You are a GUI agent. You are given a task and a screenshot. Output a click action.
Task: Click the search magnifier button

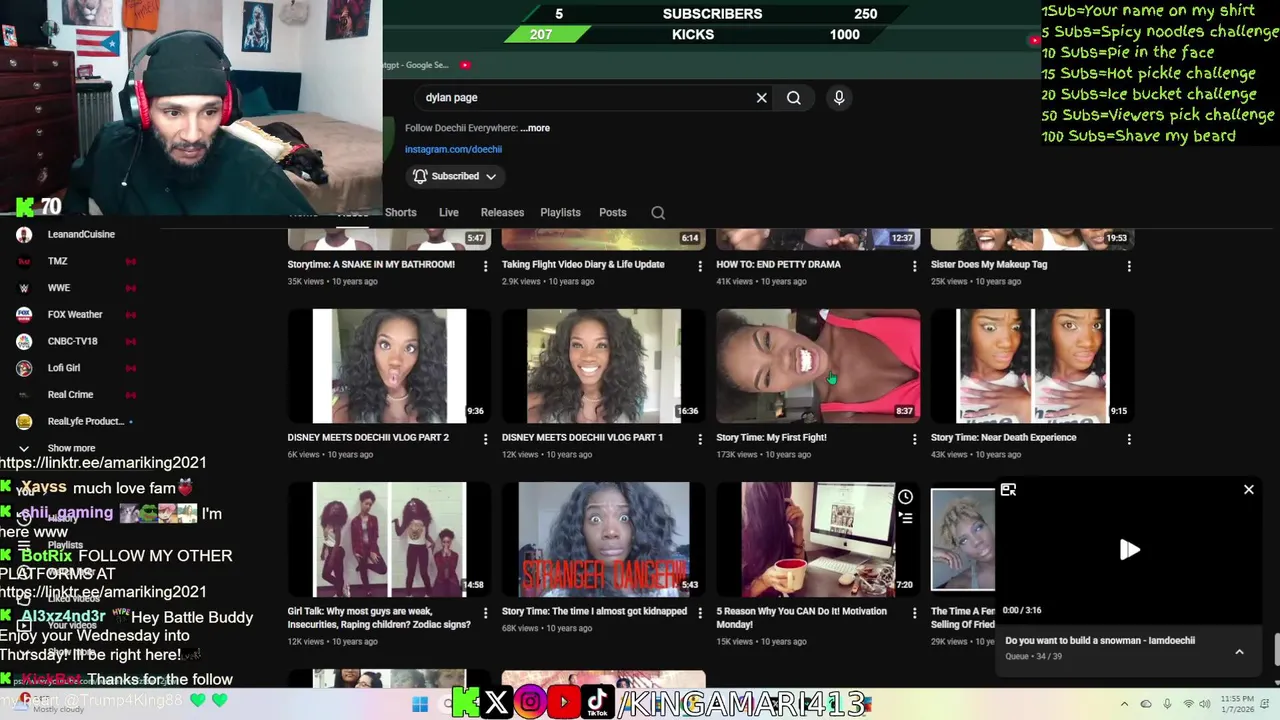[794, 98]
